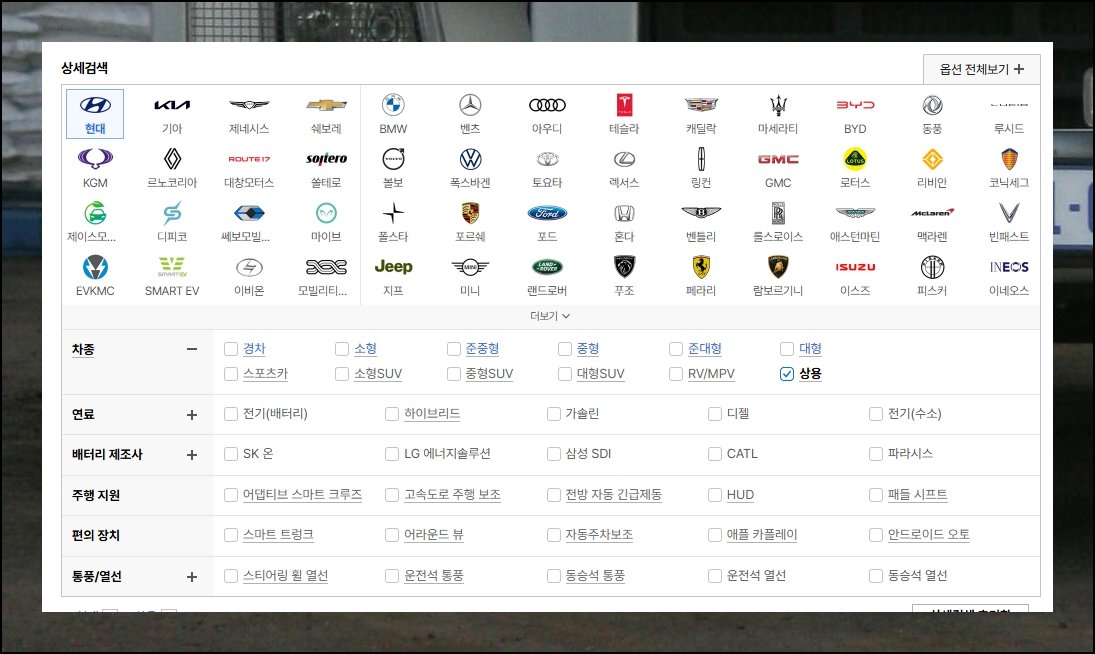Viewport: 1095px width, 654px height.
Task: Select the Lamborghini (람보르기니) logo
Action: coord(778,267)
